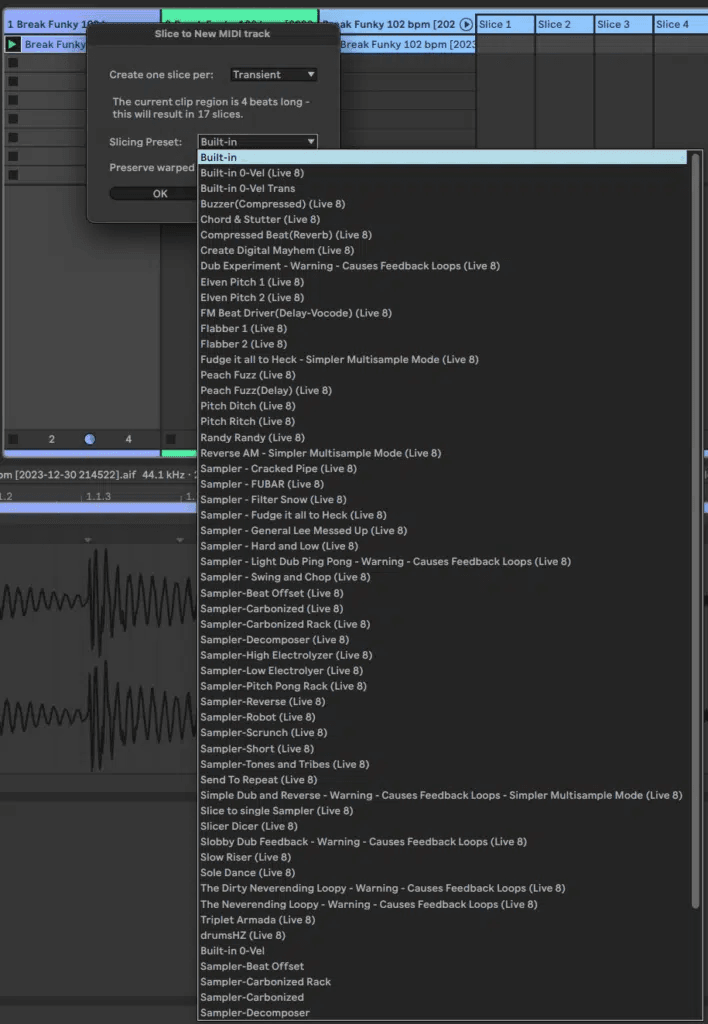Screen dimensions: 708x1024
Task: Choose Sampler-Carbonized Rack (Live 8) entry
Action: [x=443, y=624]
